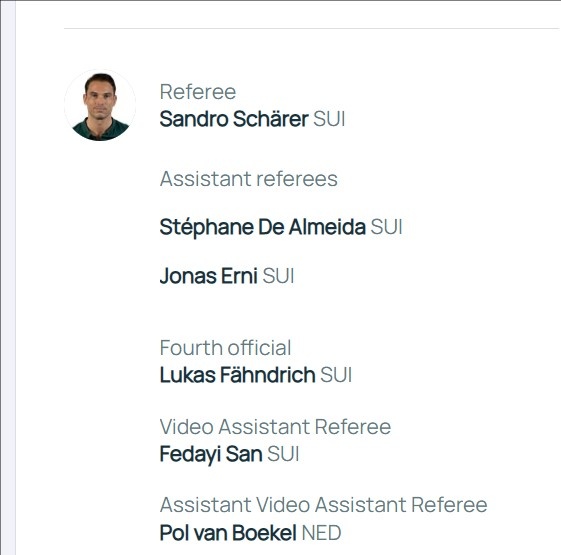Click the Video Assistant Referee heading
561x555 pixels.
point(275,427)
